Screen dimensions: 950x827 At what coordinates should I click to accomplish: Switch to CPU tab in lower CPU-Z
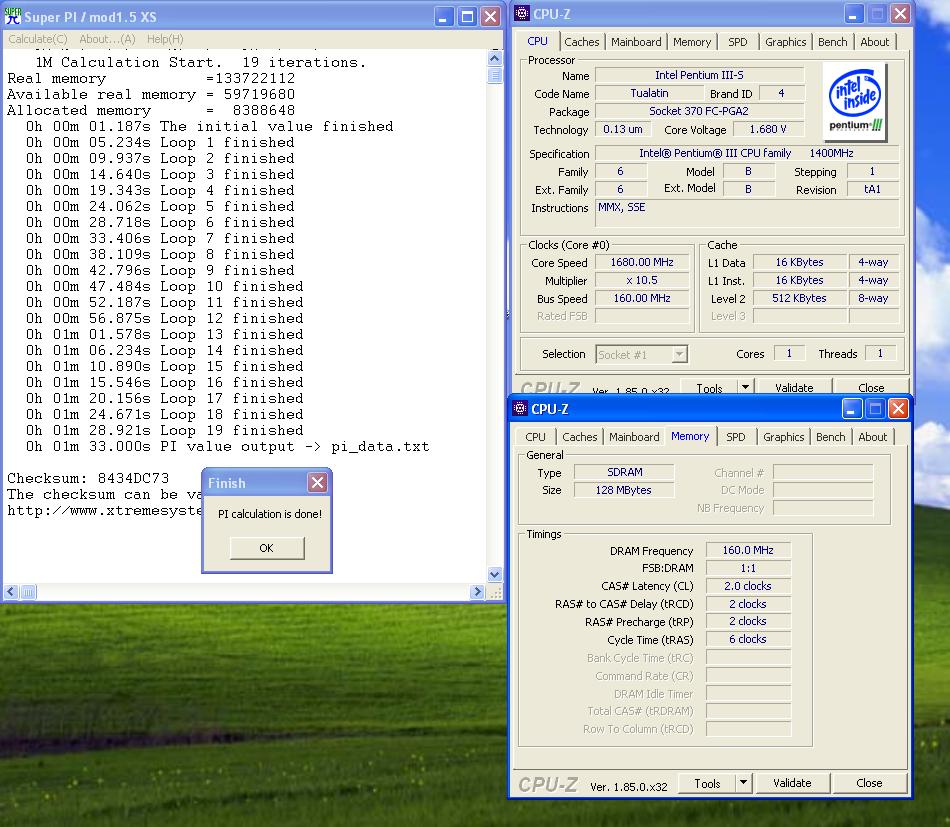point(535,437)
